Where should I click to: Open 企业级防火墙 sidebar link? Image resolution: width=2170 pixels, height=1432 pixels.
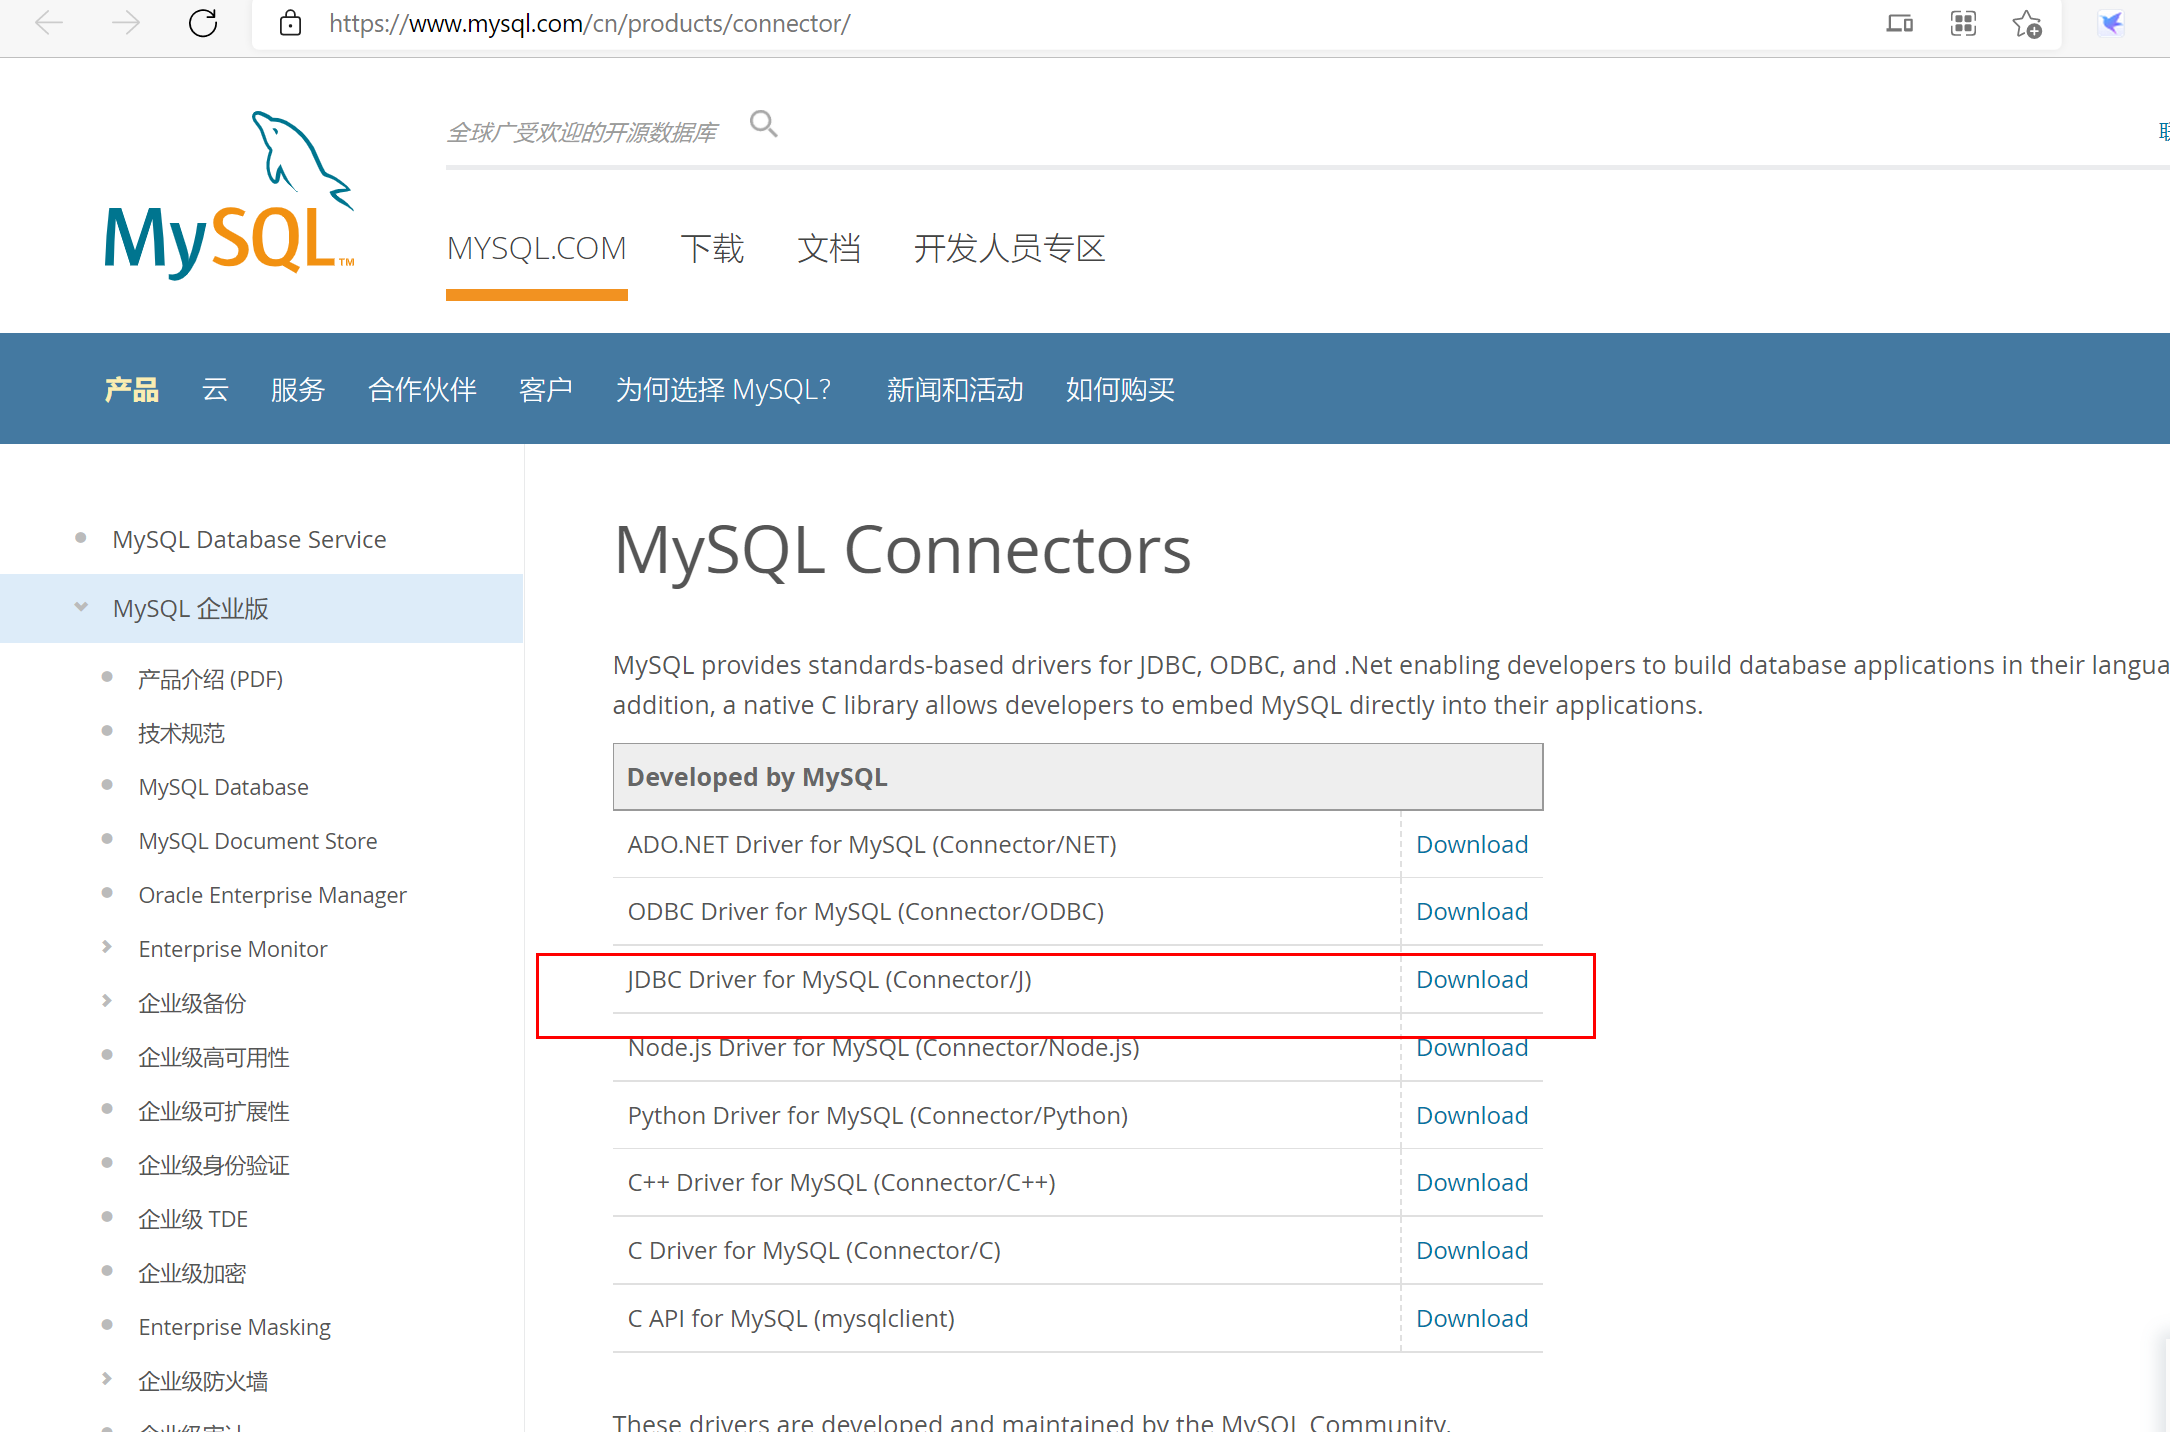pyautogui.click(x=203, y=1381)
